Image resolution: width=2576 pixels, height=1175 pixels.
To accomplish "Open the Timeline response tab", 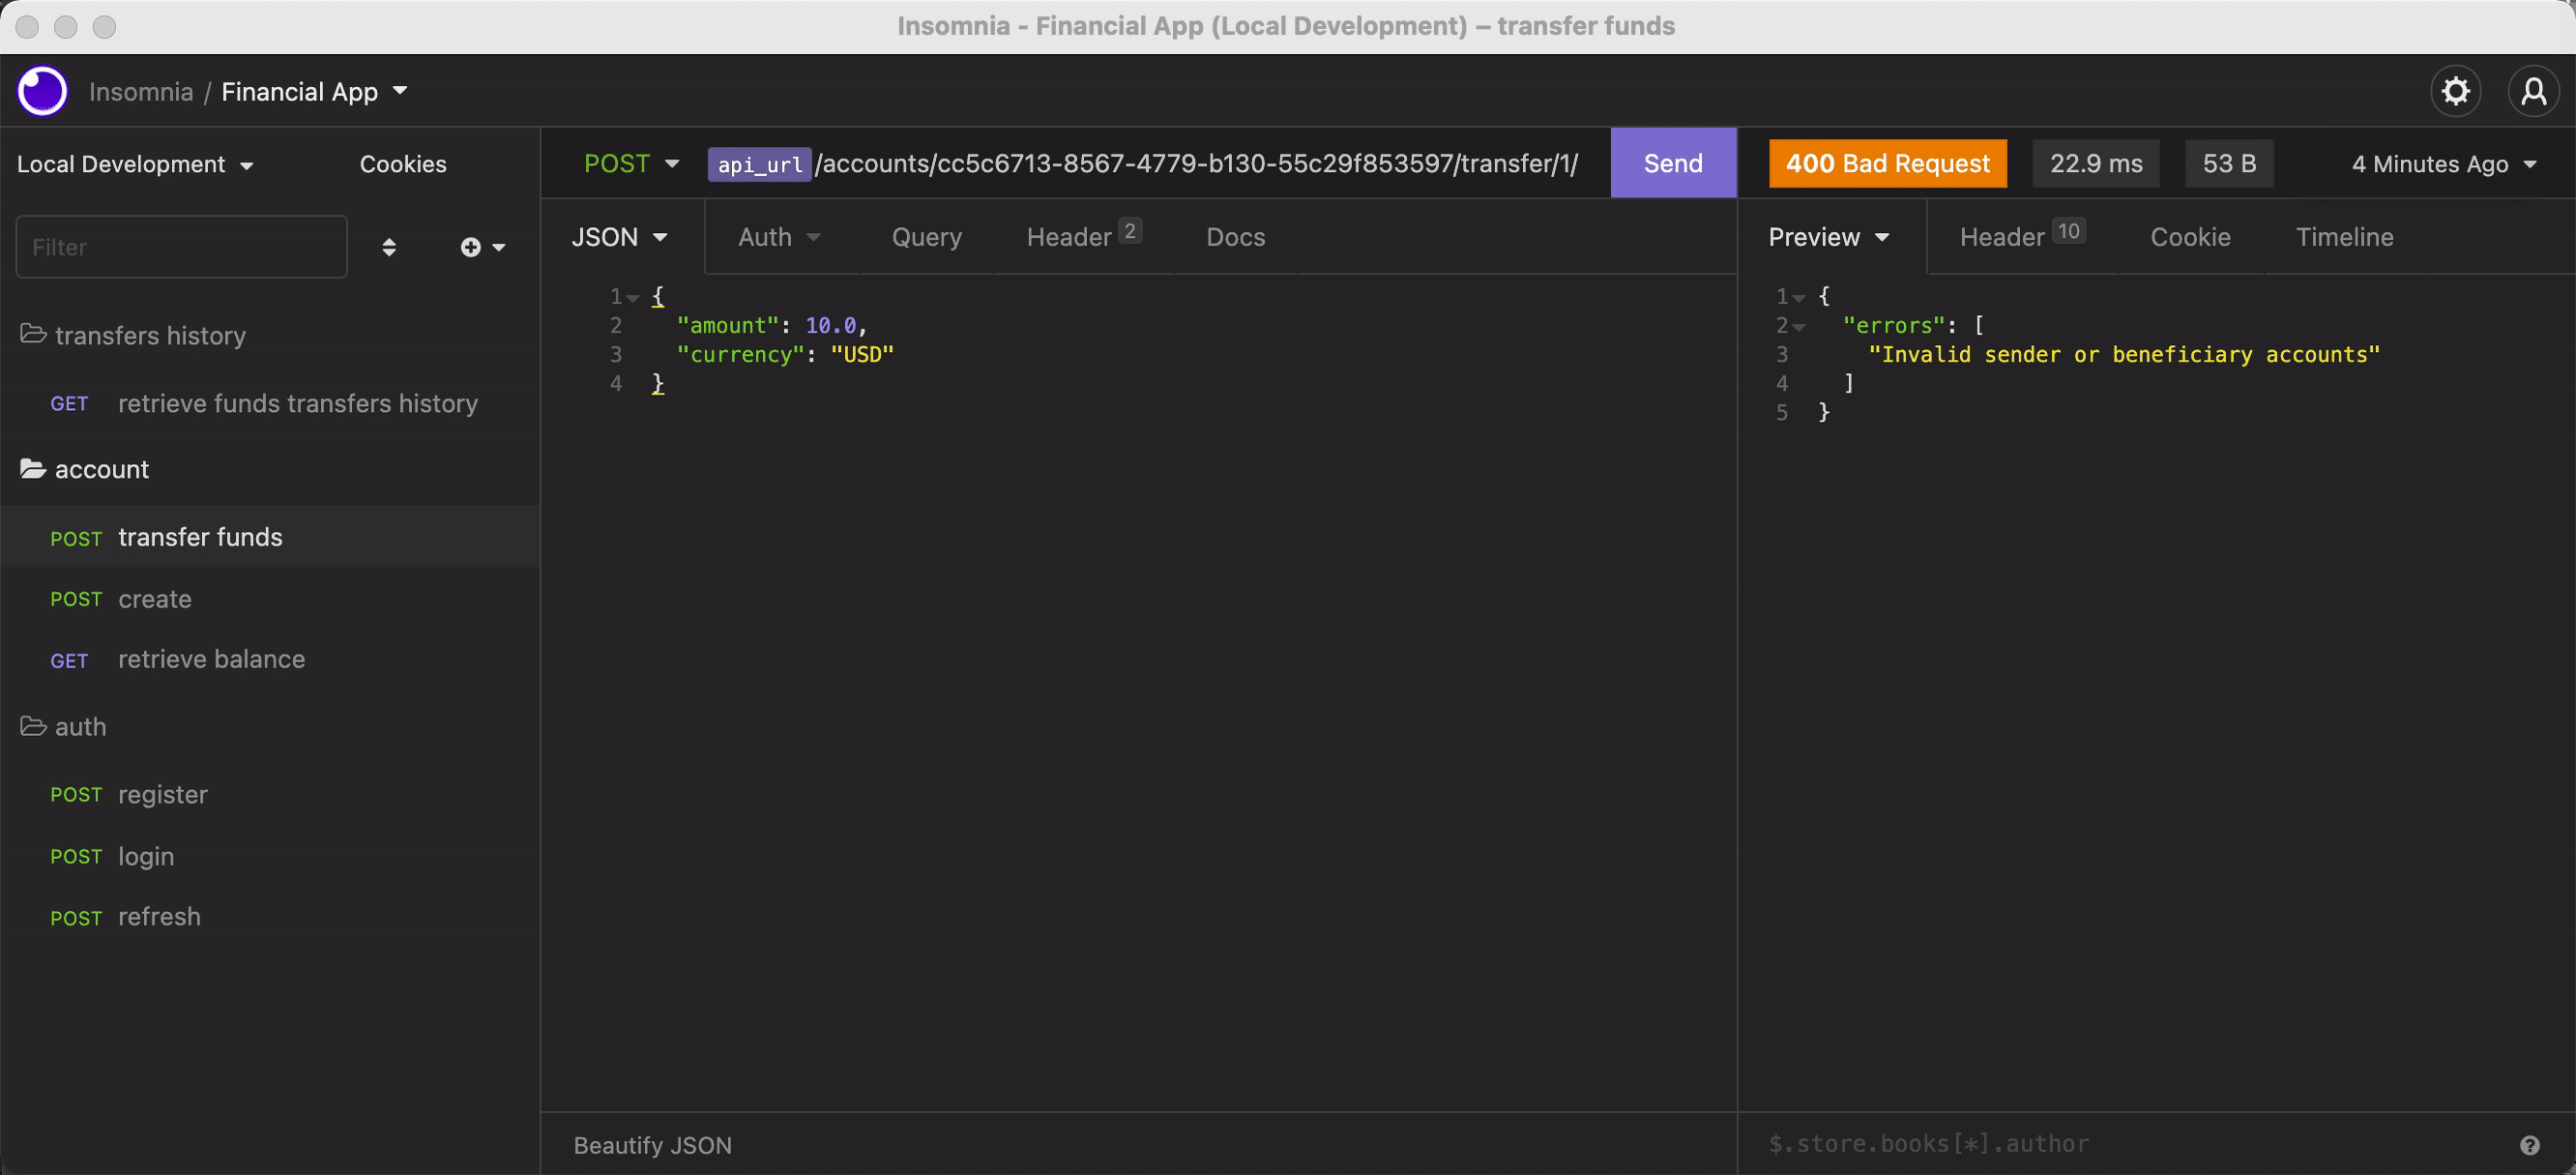I will (x=2343, y=237).
